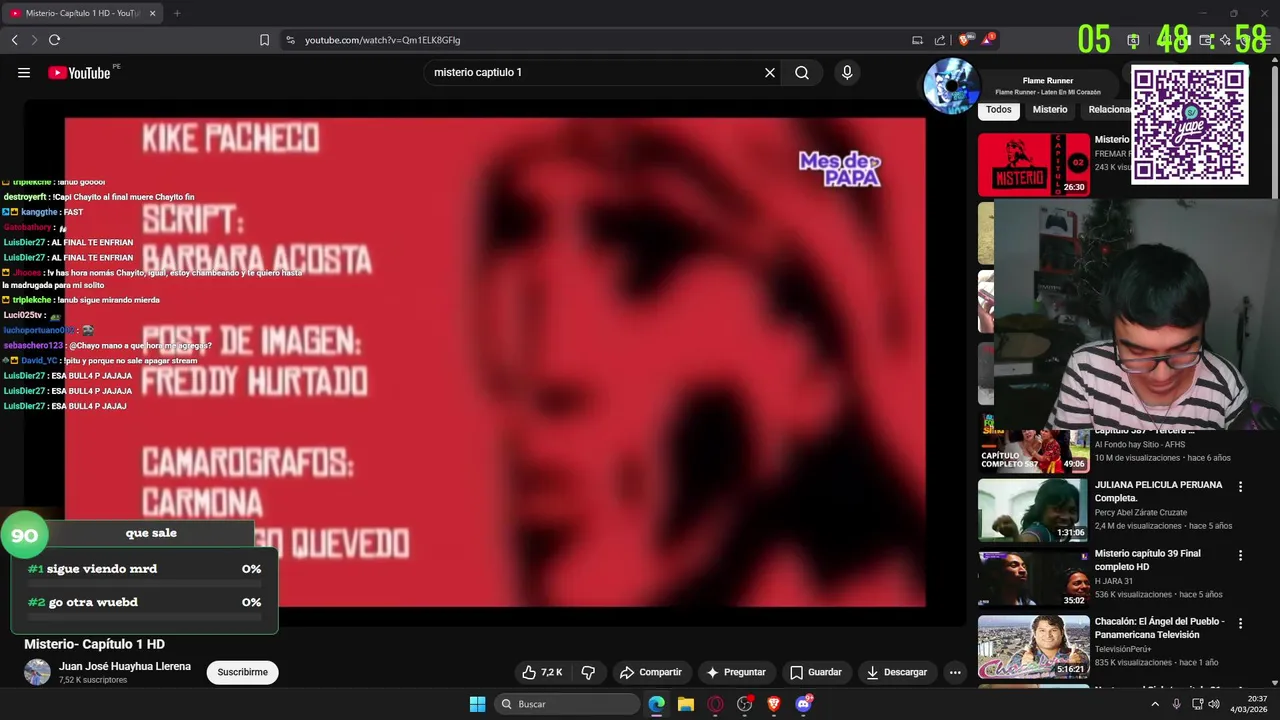Open the title JULIANA PELICULA PERUANA Completa.
This screenshot has width=1280, height=720.
(x=1158, y=491)
